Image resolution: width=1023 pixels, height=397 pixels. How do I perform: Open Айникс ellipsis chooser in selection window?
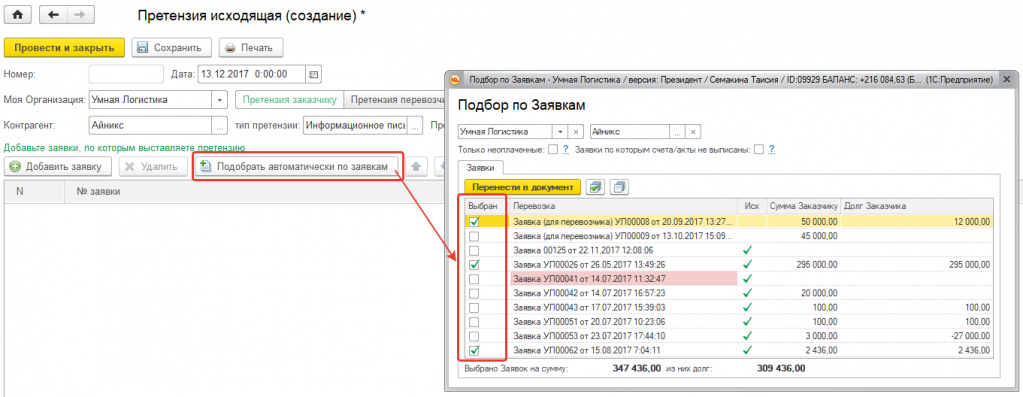(678, 131)
